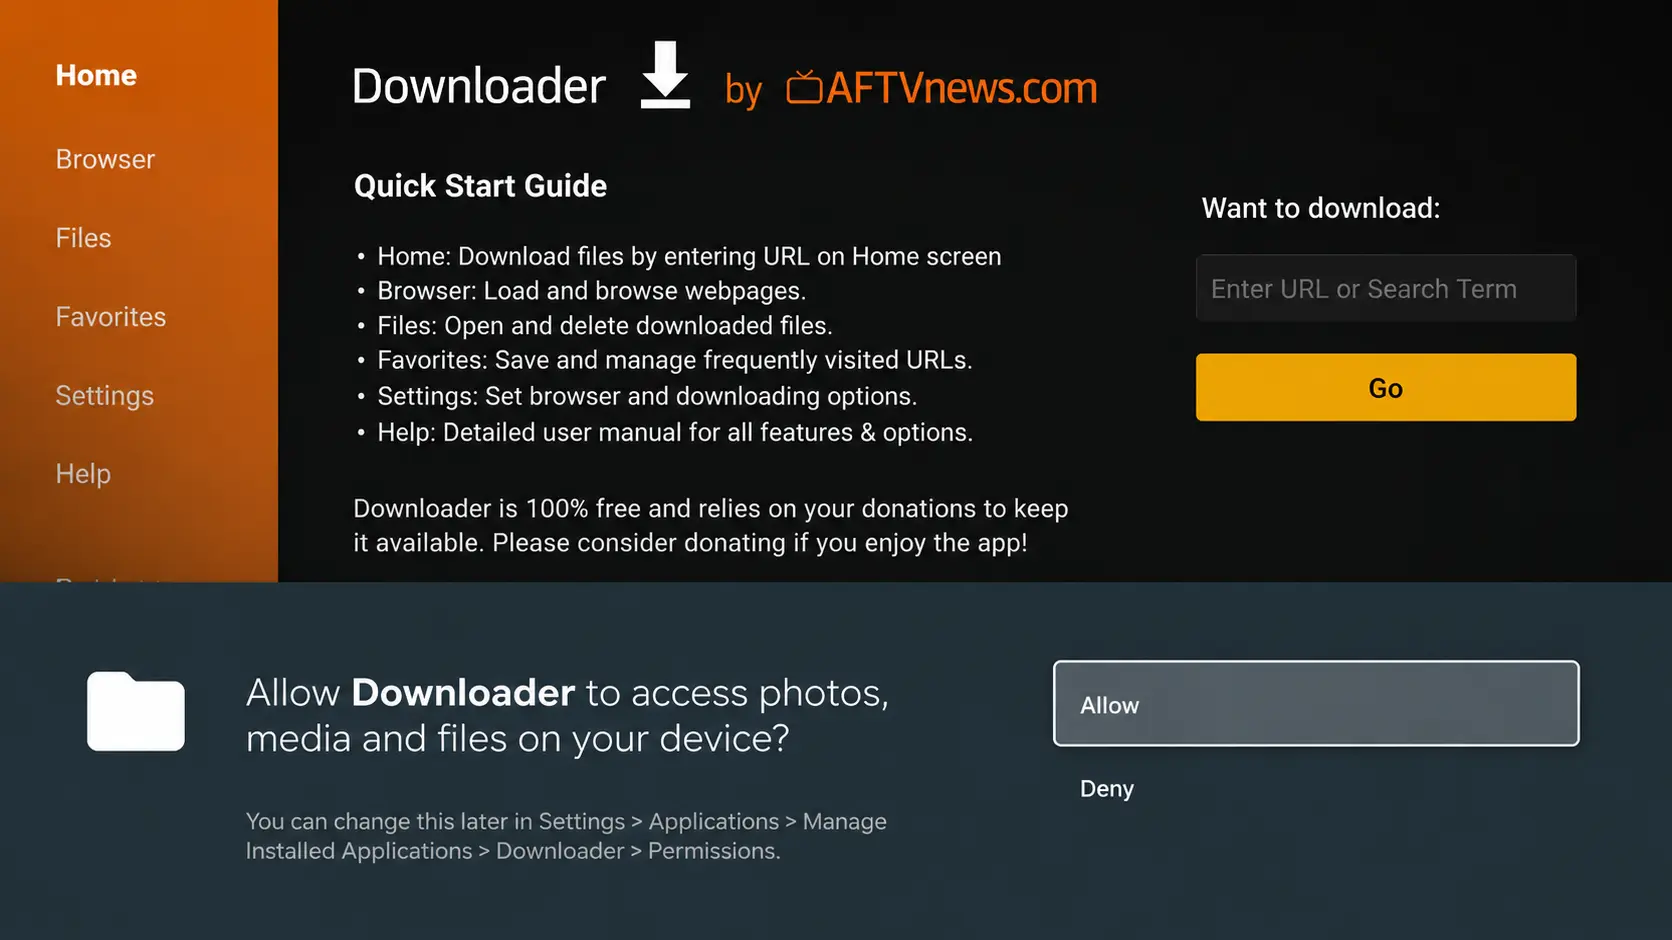
Task: Click the AFTVnews.com TV logo icon
Action: [x=804, y=87]
